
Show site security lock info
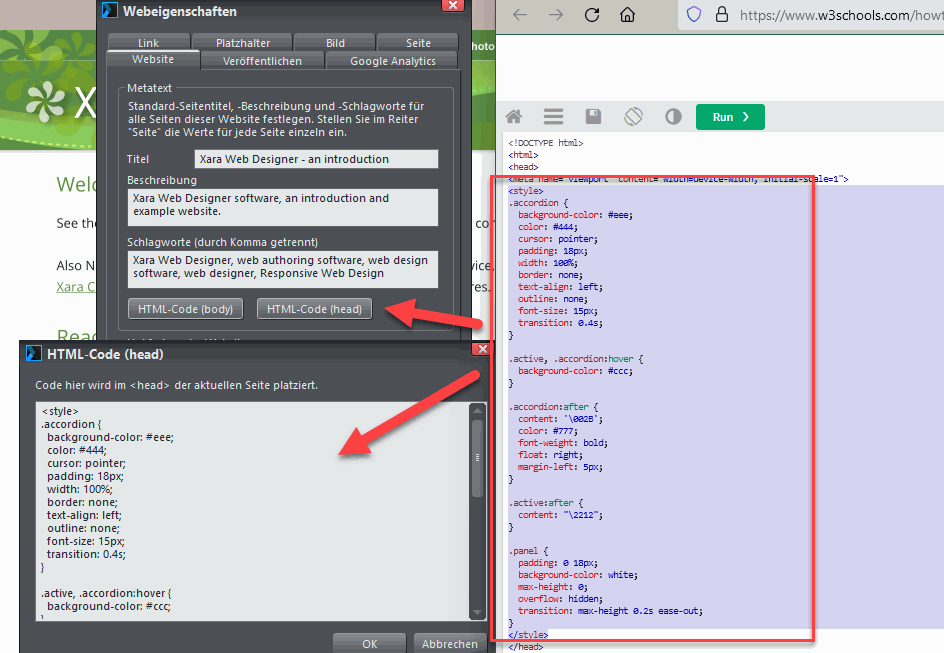(721, 14)
